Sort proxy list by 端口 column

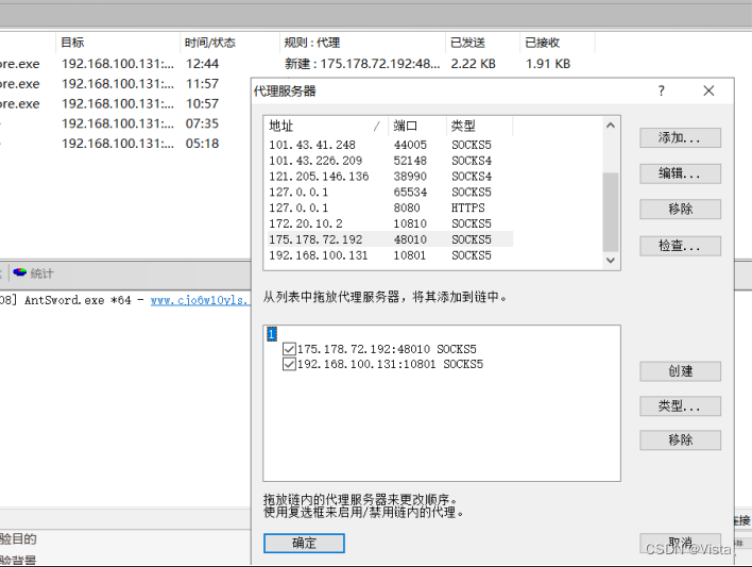417,126
